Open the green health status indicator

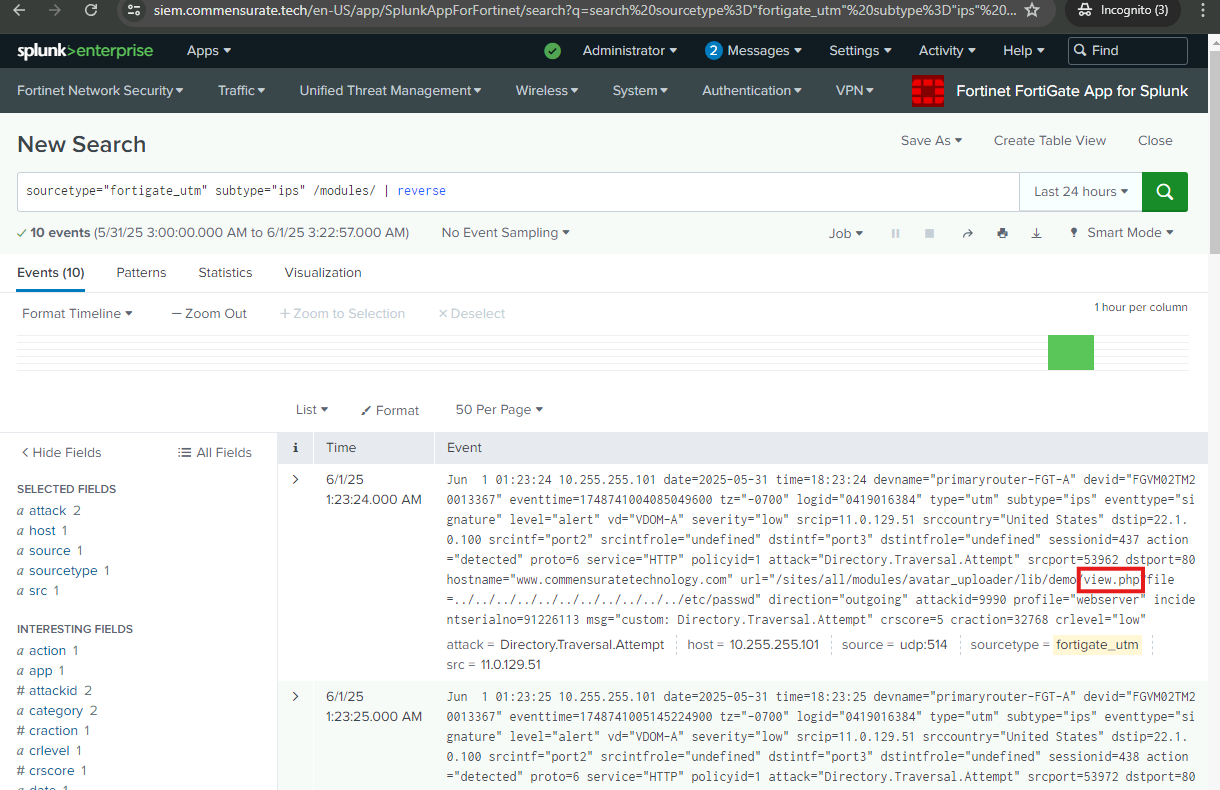[552, 51]
